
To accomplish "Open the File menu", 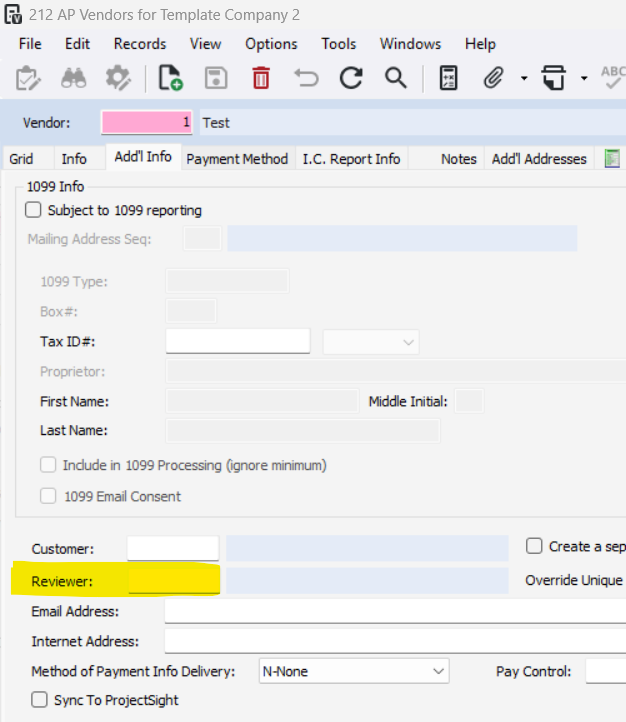I will 30,44.
